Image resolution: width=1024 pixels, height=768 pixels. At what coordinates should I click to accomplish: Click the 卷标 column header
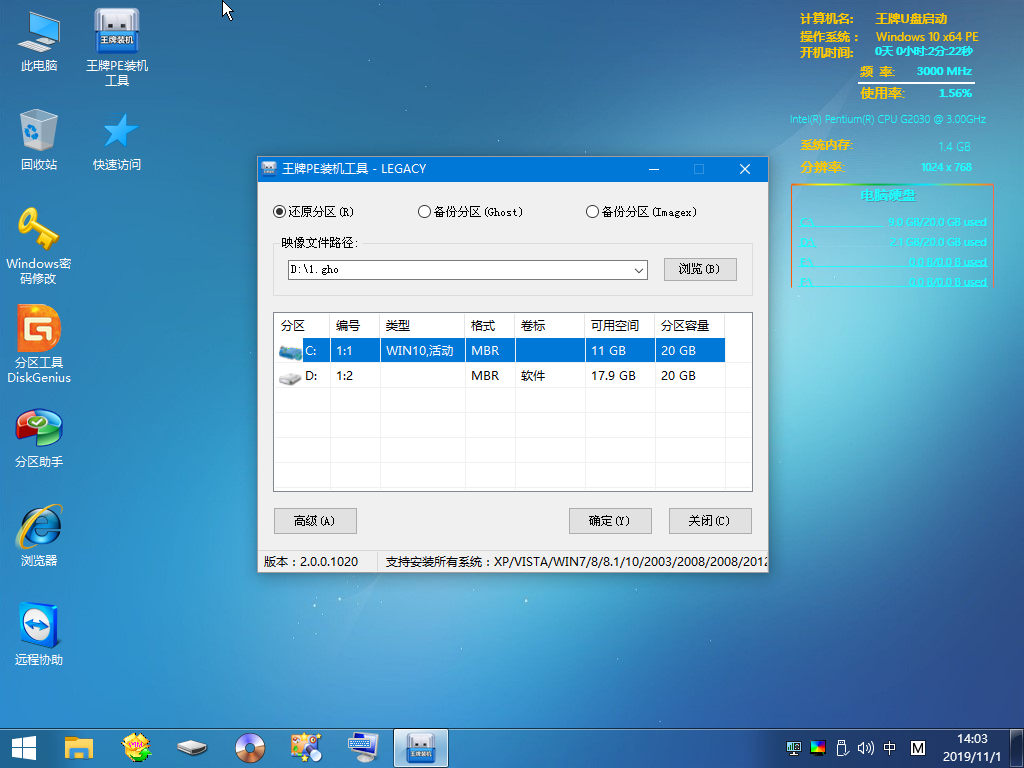click(x=550, y=325)
